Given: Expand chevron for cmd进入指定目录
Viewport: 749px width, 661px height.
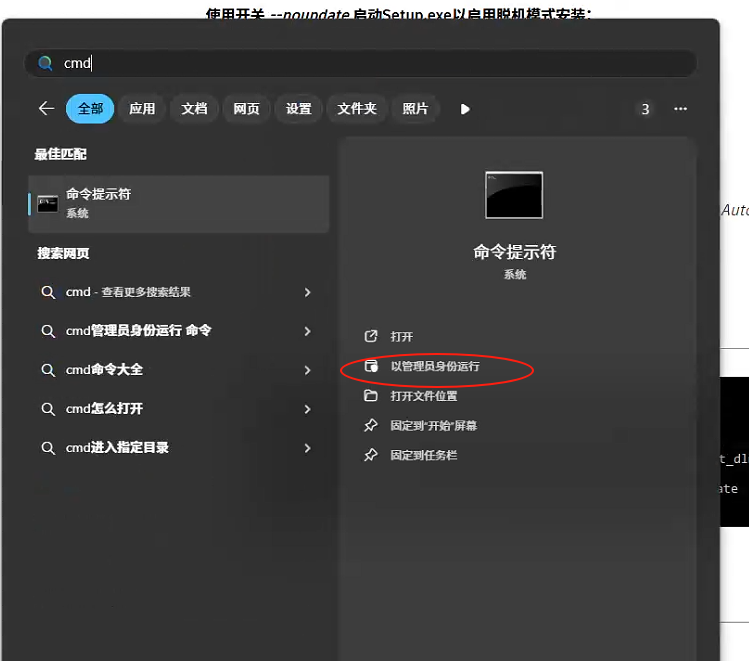Looking at the screenshot, I should click(308, 448).
